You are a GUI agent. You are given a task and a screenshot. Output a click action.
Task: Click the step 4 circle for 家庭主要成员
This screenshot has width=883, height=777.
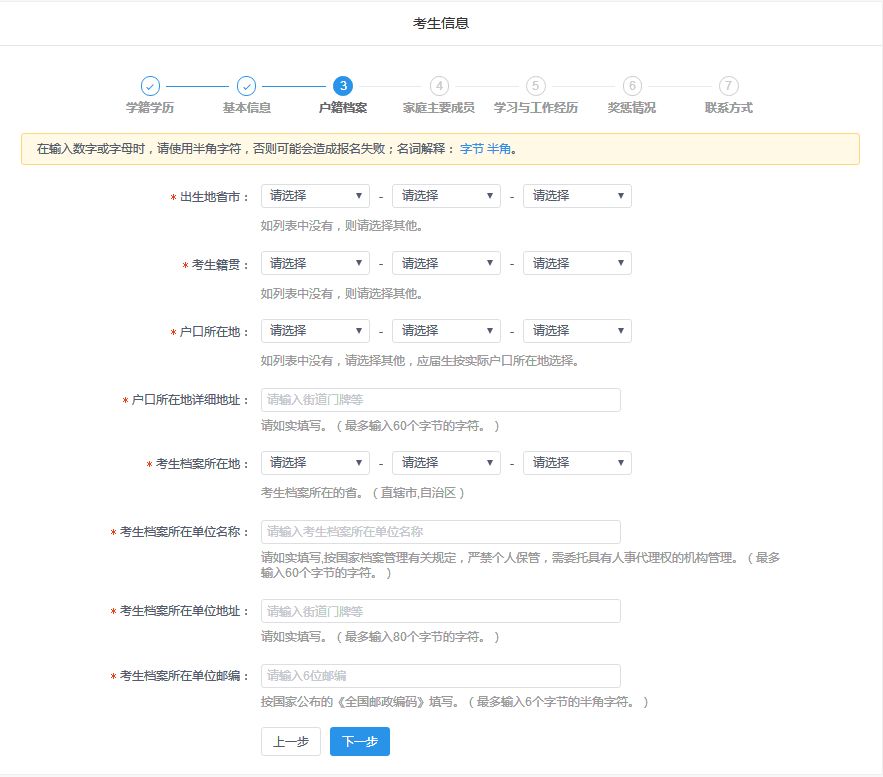coord(439,86)
